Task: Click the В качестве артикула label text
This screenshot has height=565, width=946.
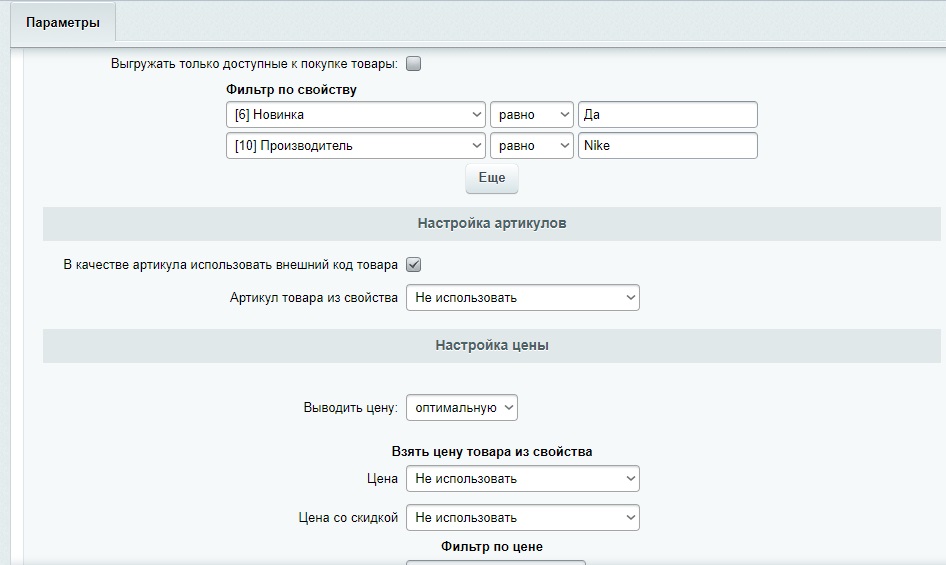Action: [x=230, y=265]
